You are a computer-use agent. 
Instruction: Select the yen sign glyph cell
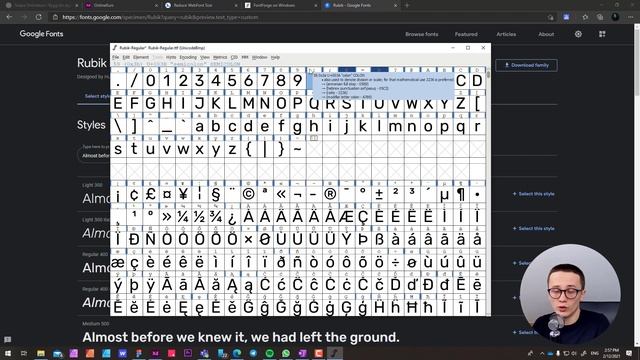point(183,194)
